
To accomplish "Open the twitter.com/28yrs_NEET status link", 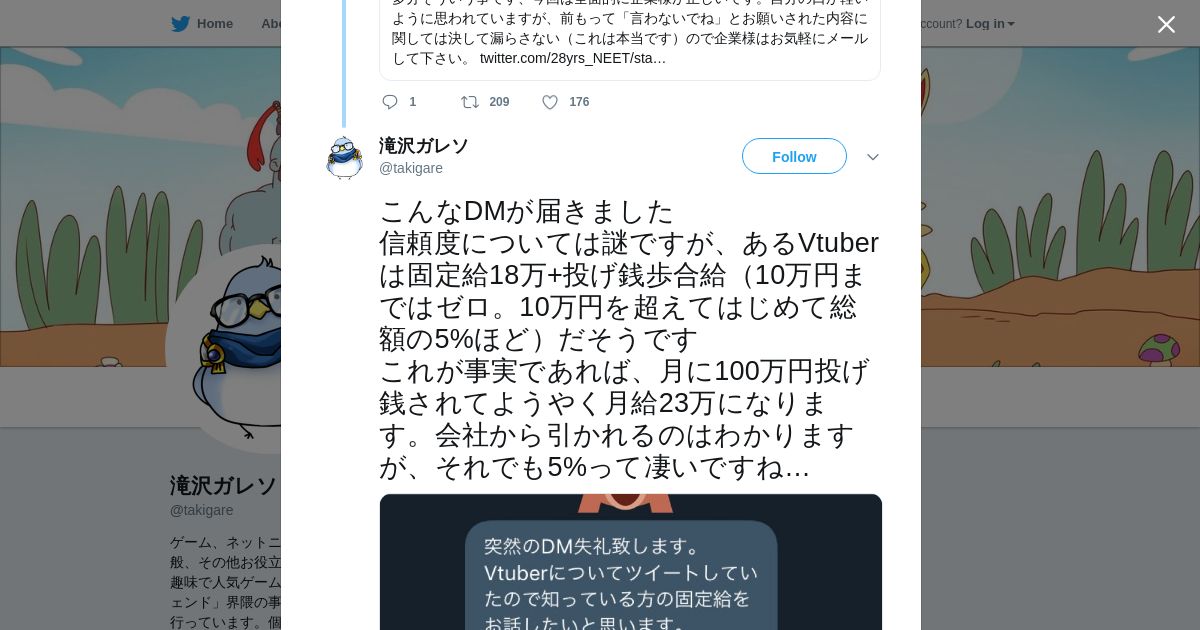I will point(573,58).
